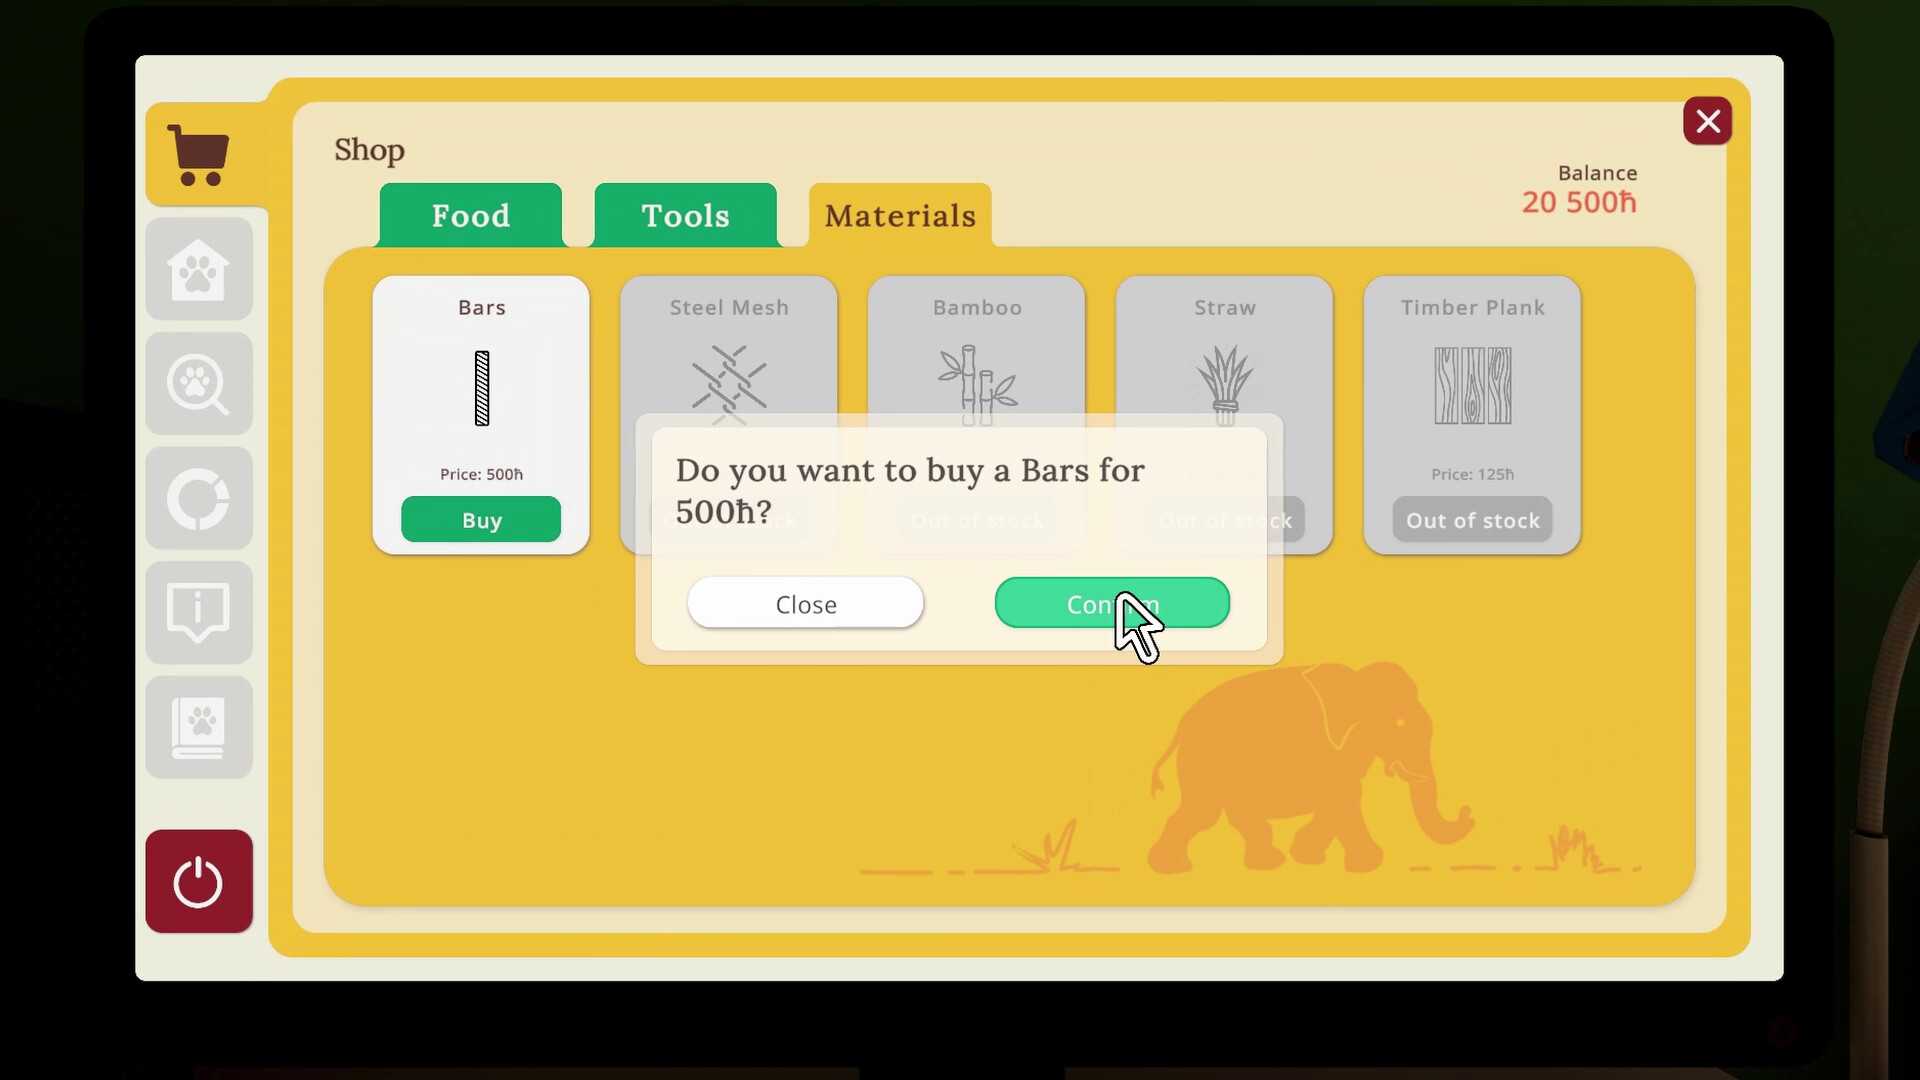
Task: Close the purchase confirmation dialog
Action: (806, 604)
